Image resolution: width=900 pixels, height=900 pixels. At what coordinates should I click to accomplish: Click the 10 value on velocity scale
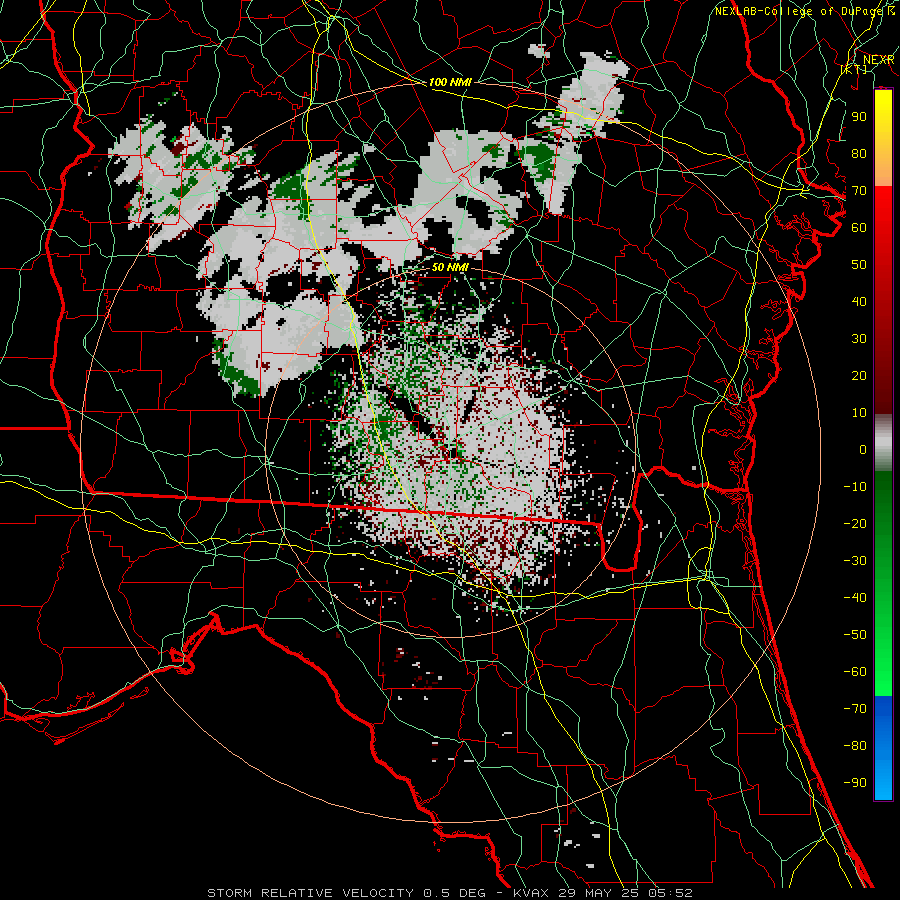[x=859, y=413]
